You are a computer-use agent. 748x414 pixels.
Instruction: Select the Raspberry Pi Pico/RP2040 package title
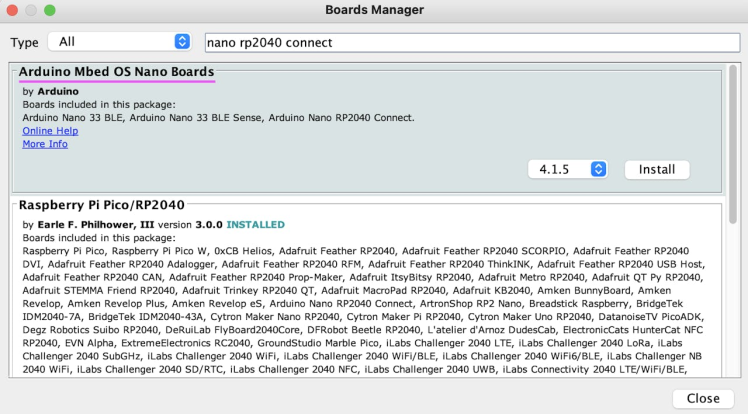102,205
